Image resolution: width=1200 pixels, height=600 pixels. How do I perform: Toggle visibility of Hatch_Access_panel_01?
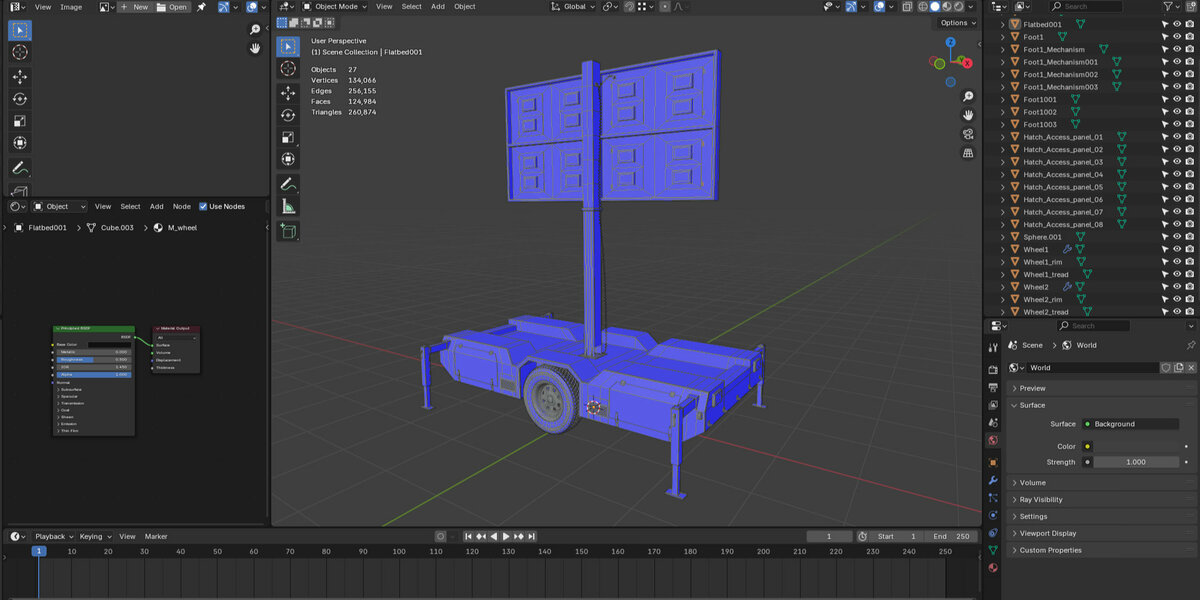coord(1177,137)
